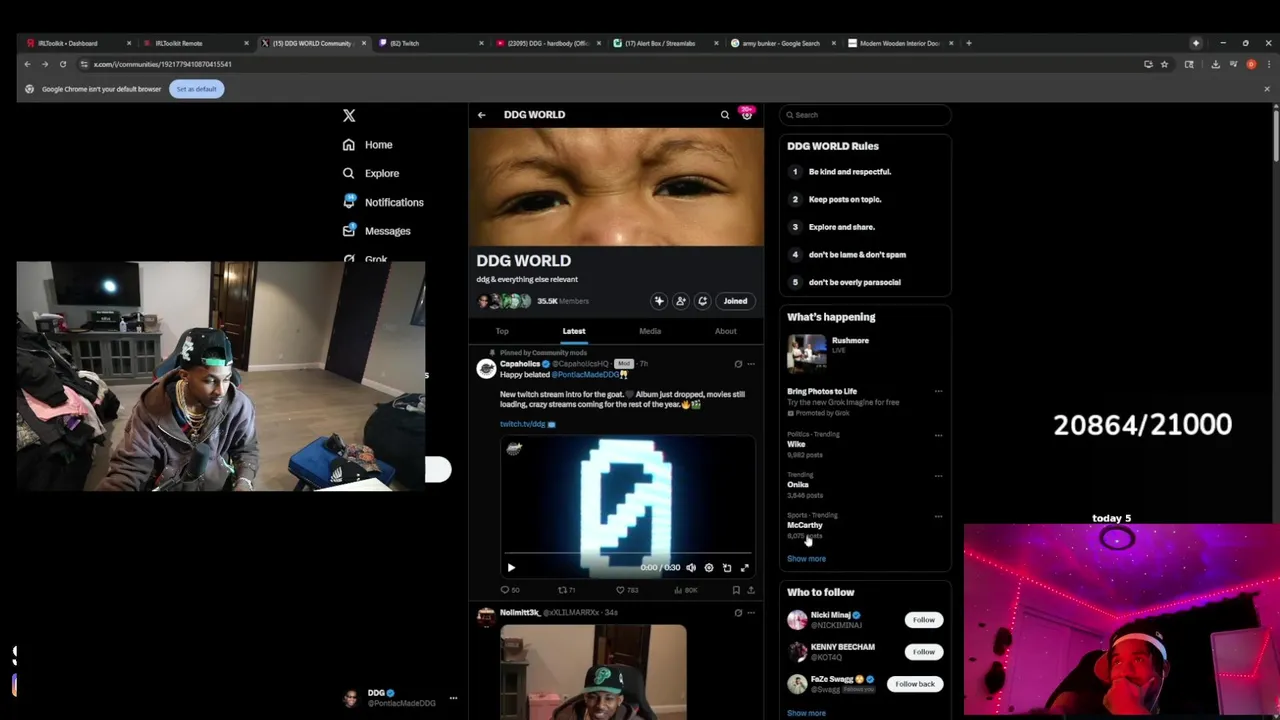Toggle video picture-in-picture icon
1280x720 pixels.
click(727, 568)
